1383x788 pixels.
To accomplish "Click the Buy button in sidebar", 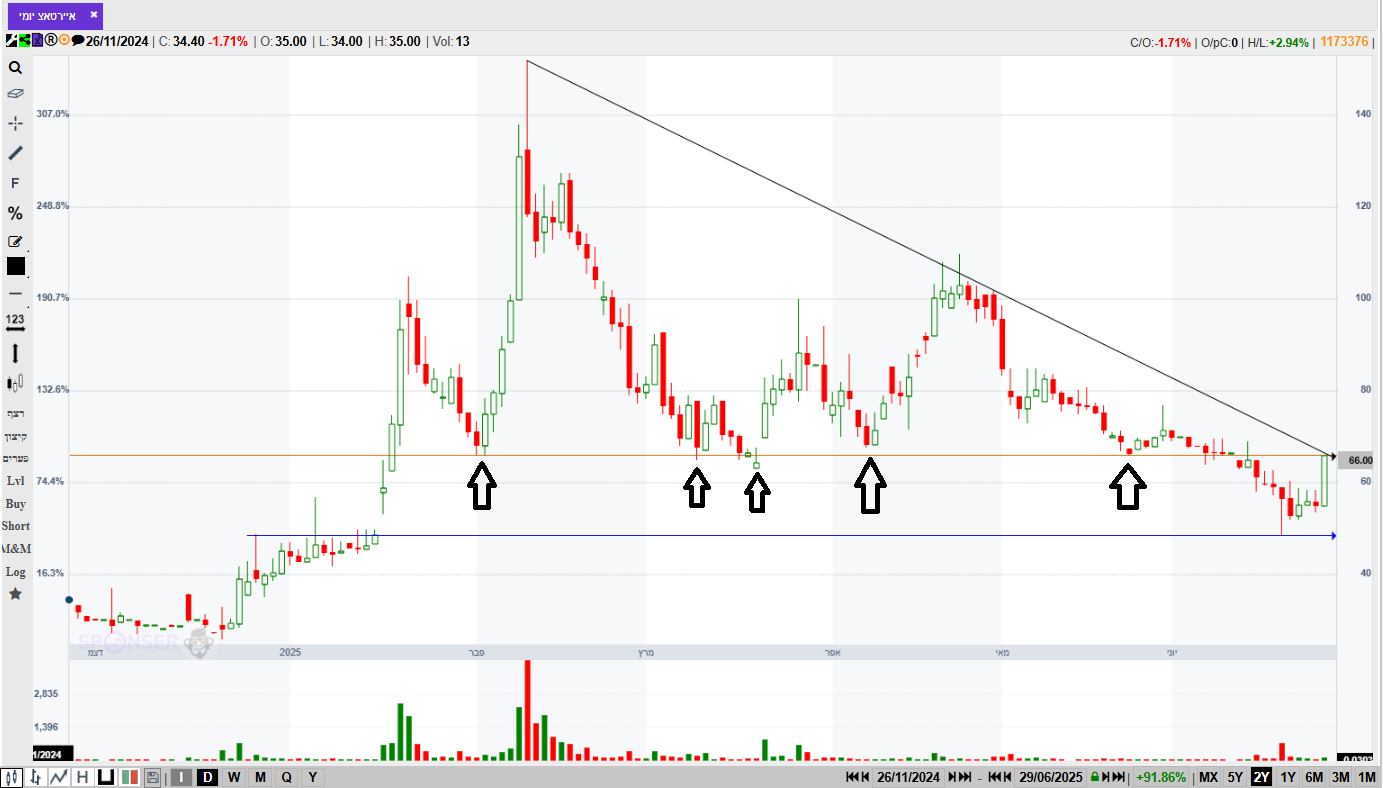I will pos(15,504).
